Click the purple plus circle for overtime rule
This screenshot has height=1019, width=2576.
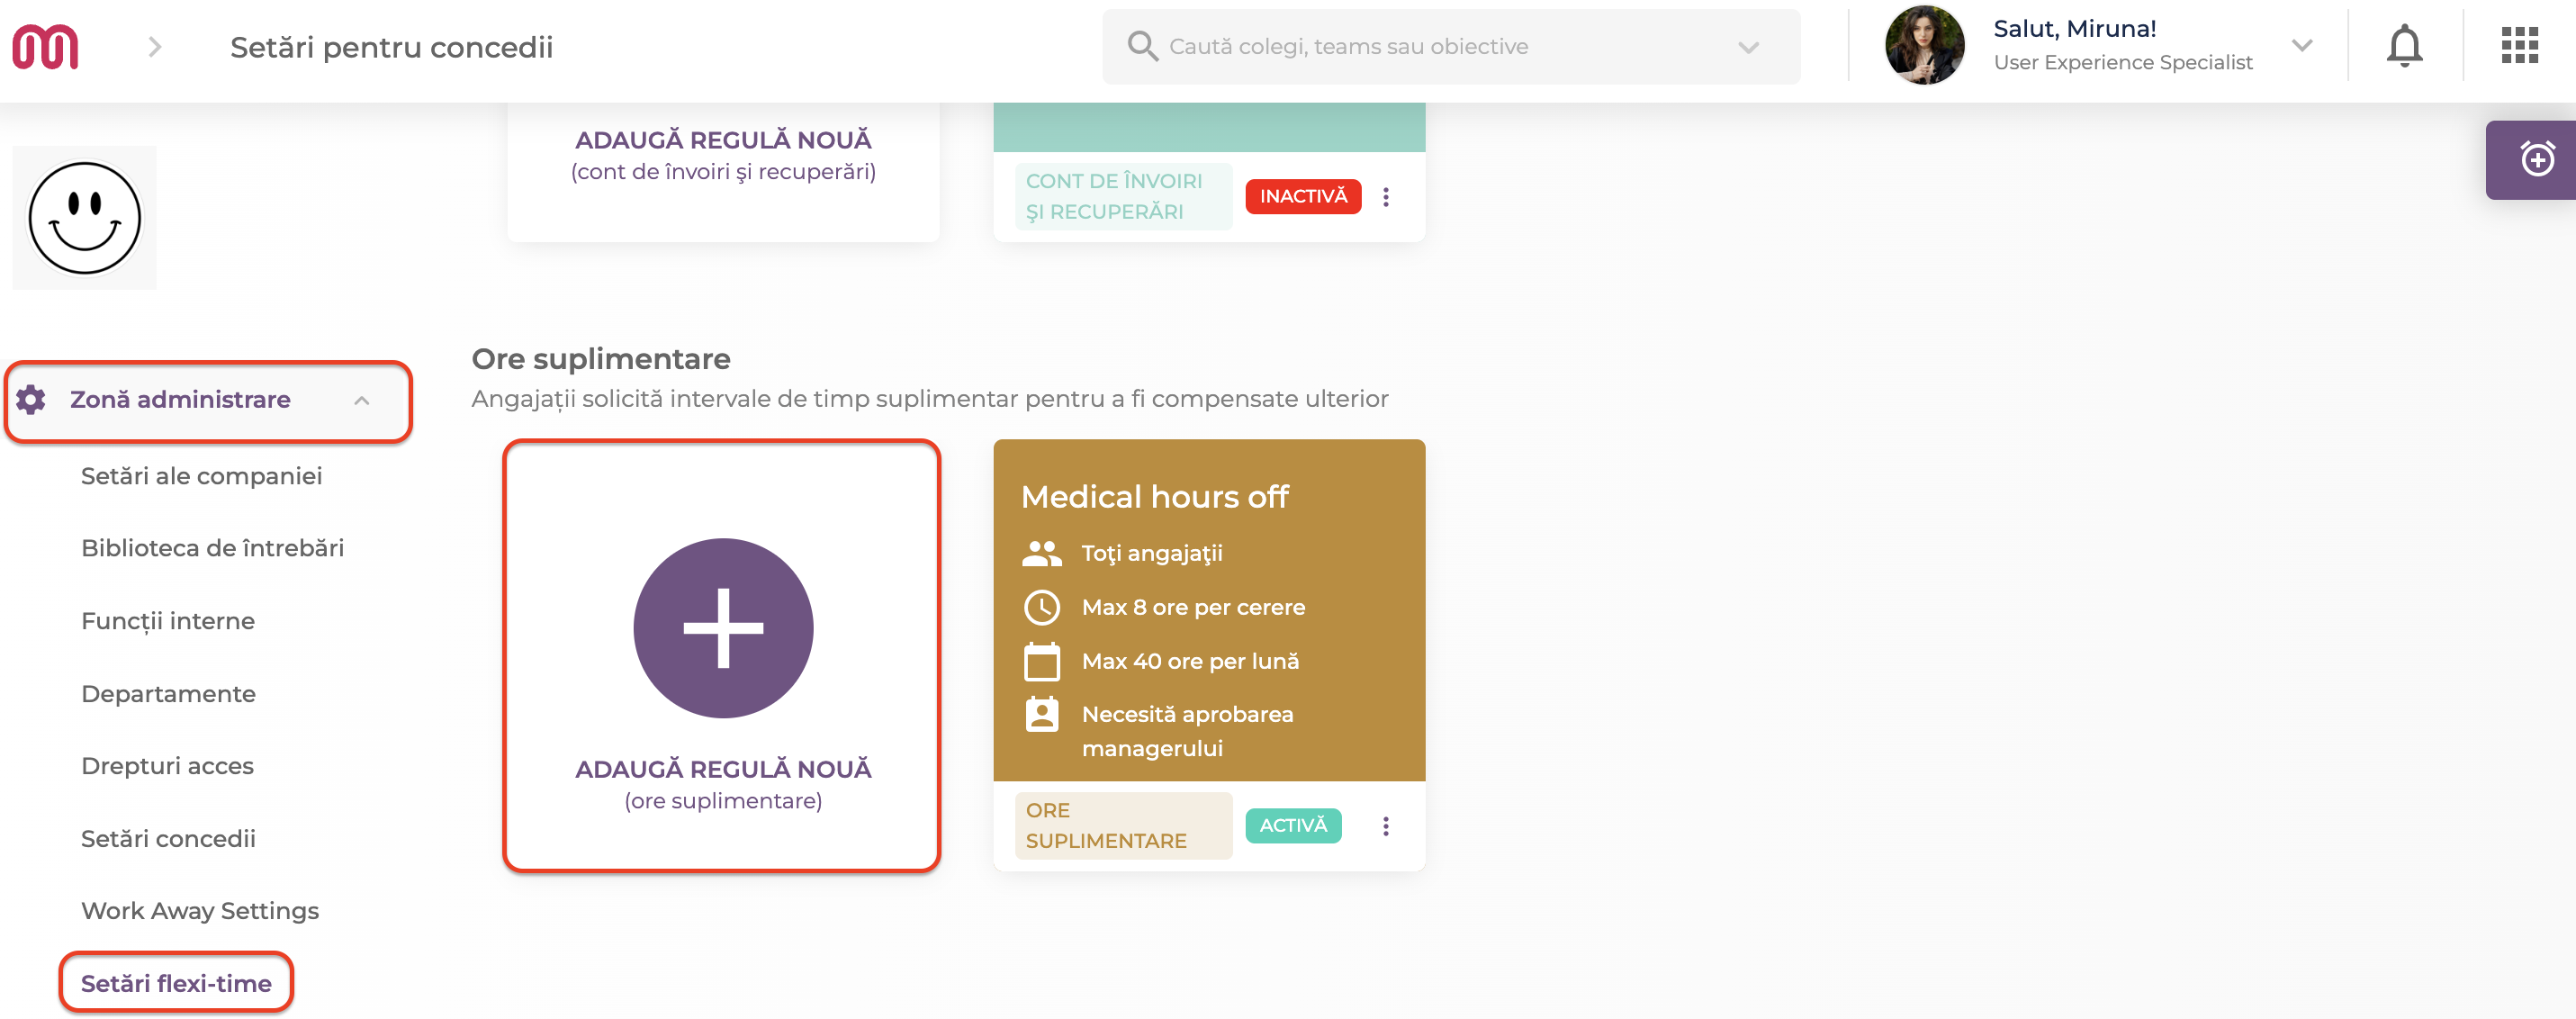point(723,628)
